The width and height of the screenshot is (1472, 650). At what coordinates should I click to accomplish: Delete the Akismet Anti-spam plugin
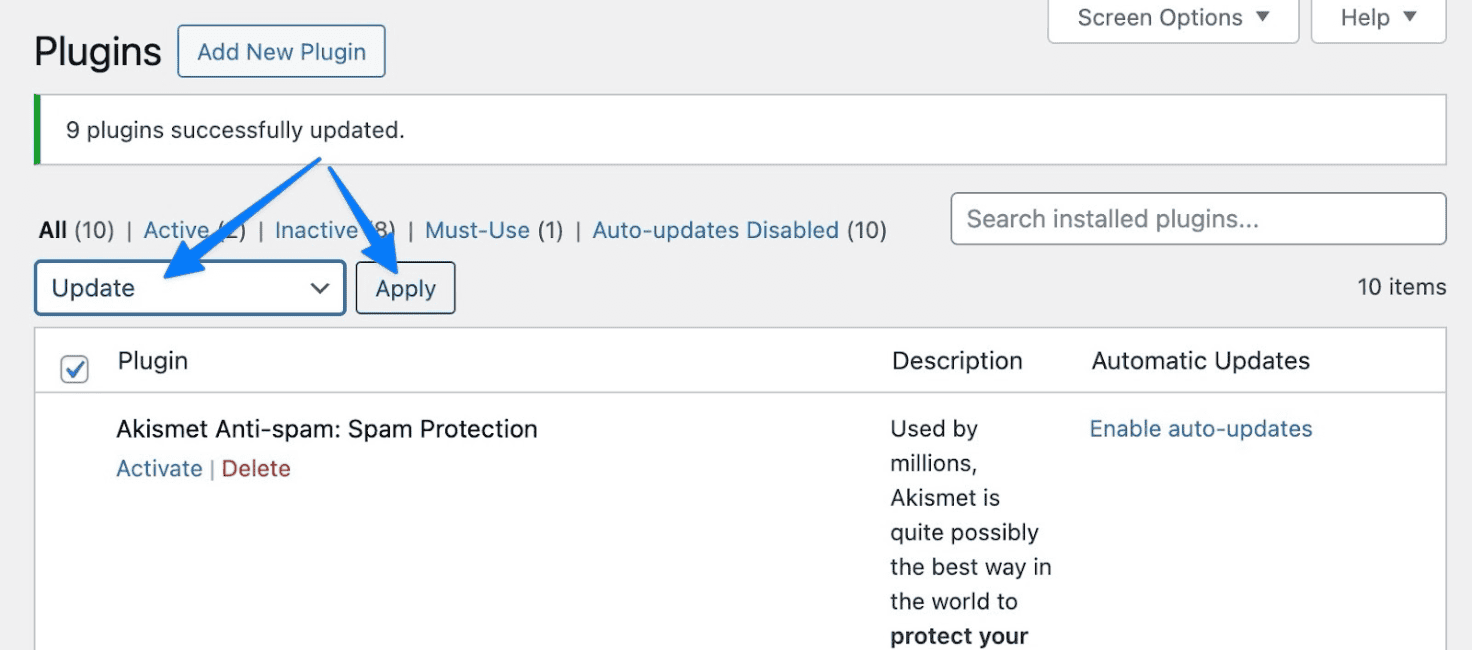tap(256, 469)
